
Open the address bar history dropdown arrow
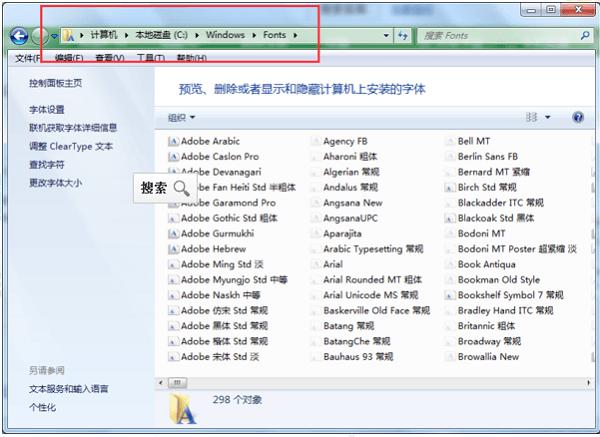[386, 36]
